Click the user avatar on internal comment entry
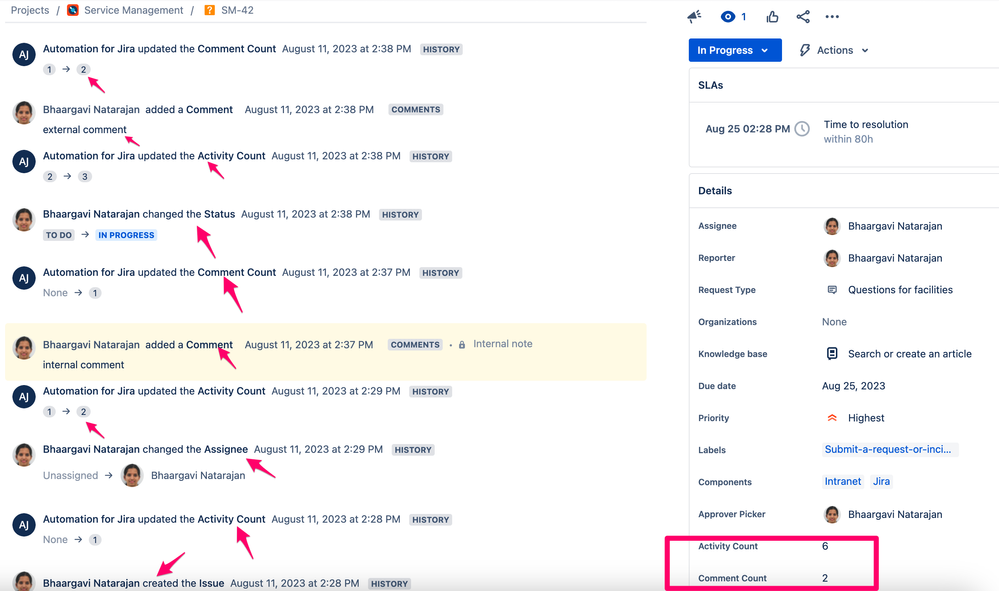 [x=24, y=348]
